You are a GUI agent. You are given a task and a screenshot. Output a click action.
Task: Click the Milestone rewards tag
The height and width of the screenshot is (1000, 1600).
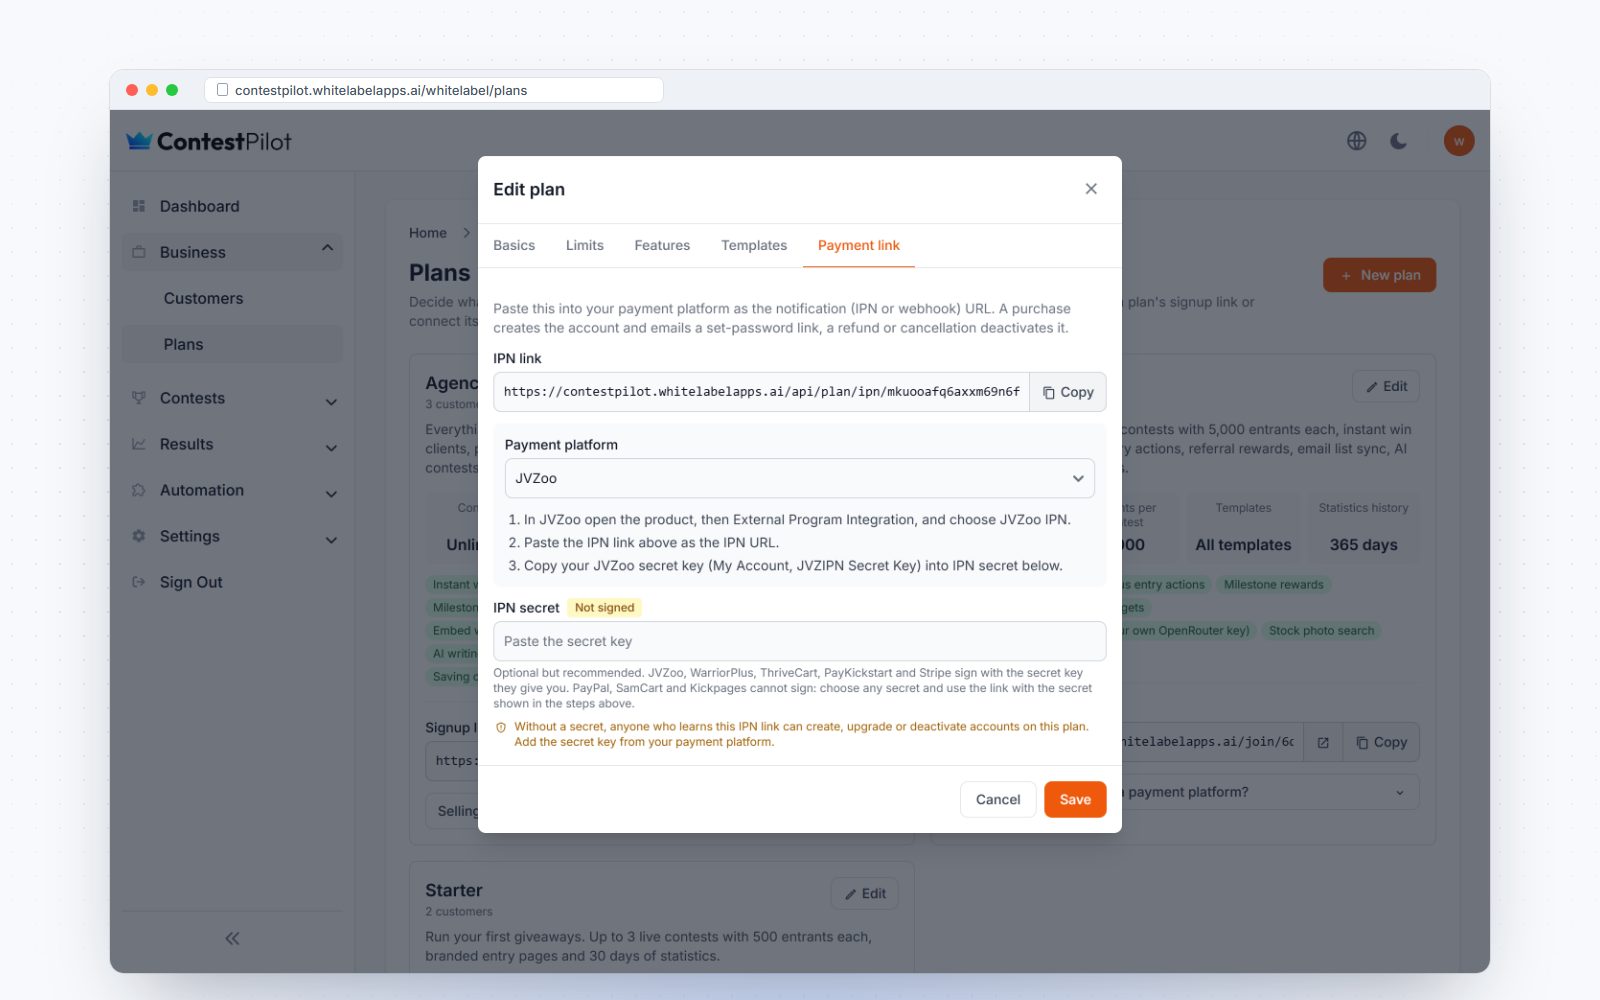(1273, 585)
